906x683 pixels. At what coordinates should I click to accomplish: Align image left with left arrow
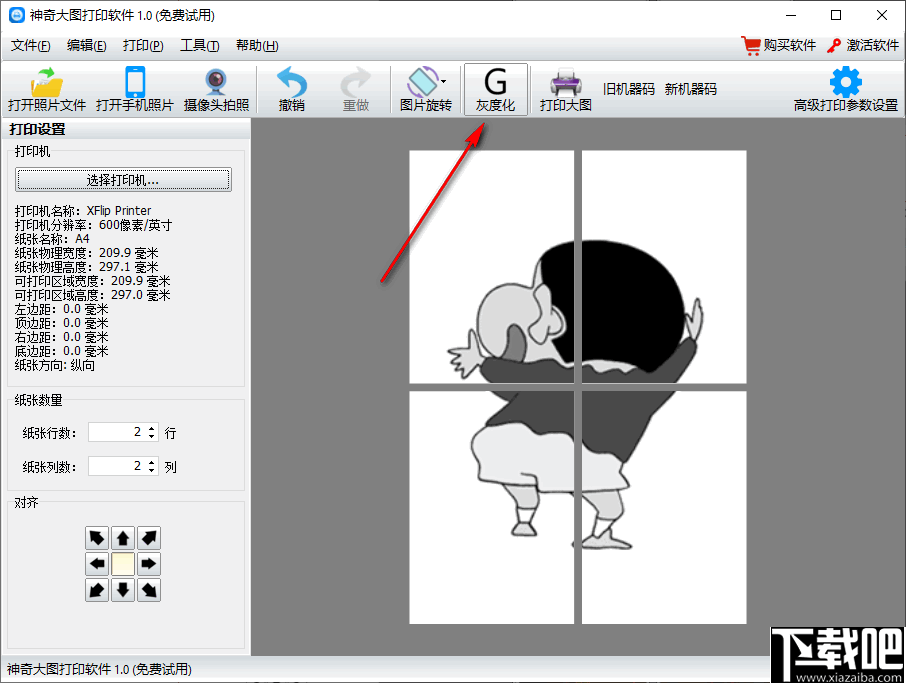(x=97, y=564)
